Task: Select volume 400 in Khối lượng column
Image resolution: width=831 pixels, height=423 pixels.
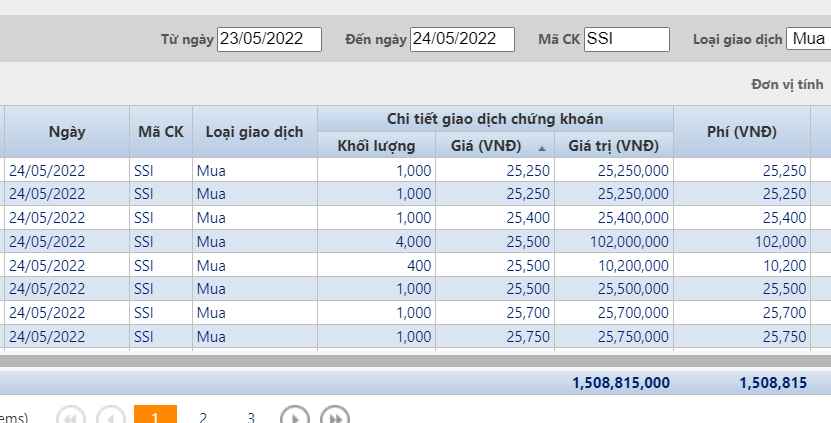Action: 419,266
